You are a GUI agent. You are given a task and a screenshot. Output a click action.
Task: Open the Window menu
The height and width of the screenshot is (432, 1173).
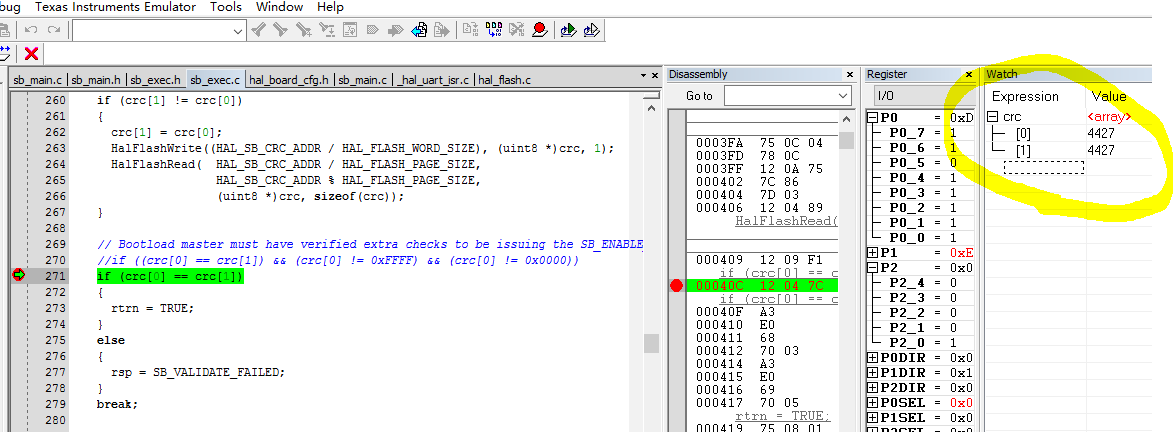[279, 7]
